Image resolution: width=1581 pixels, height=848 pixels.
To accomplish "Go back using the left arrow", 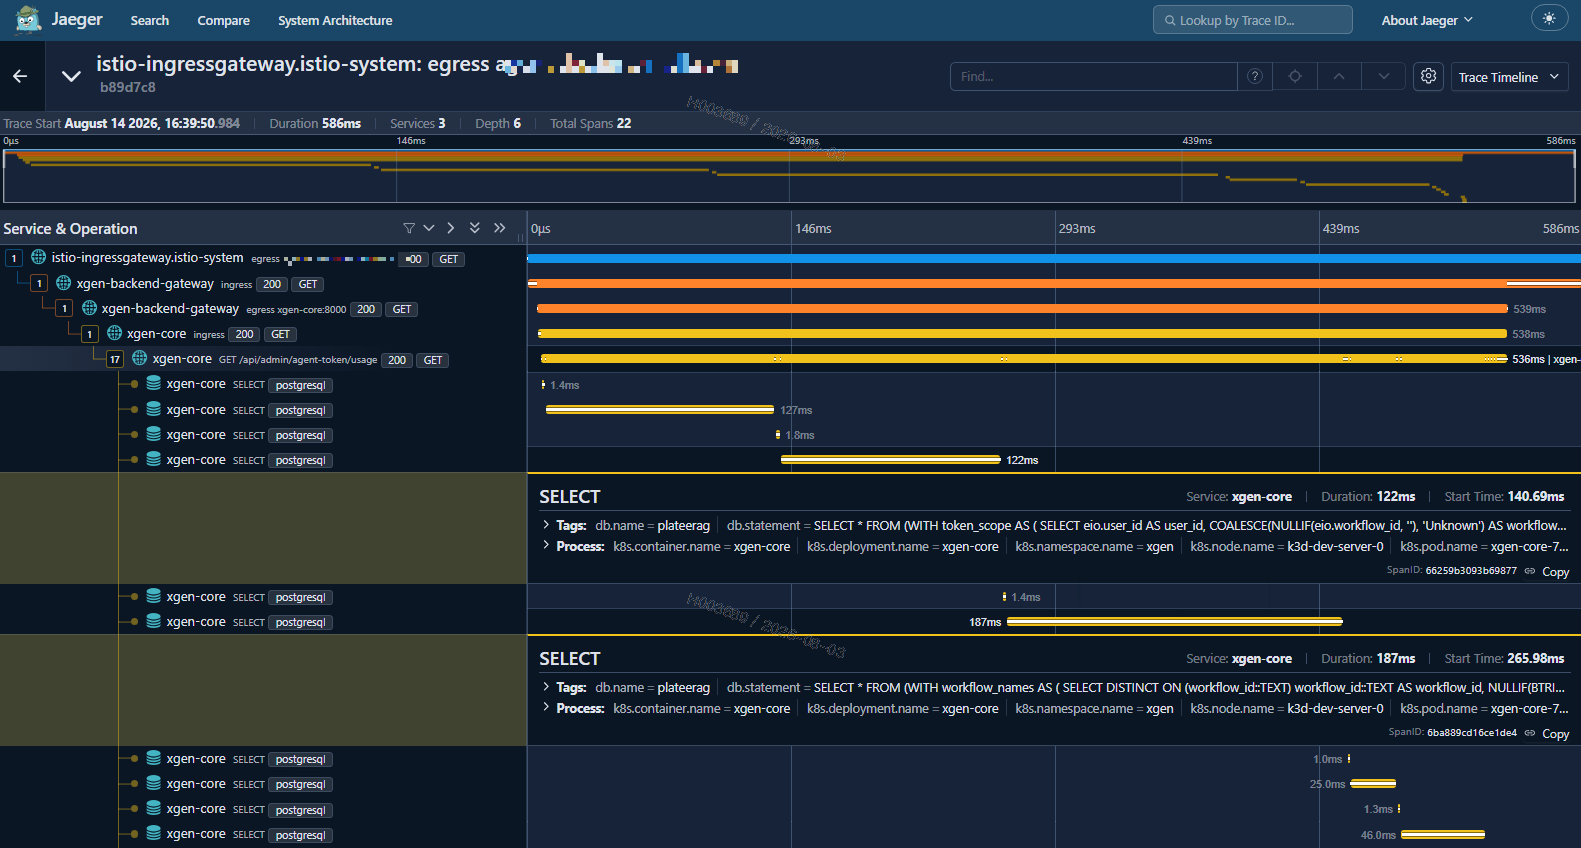I will (20, 76).
